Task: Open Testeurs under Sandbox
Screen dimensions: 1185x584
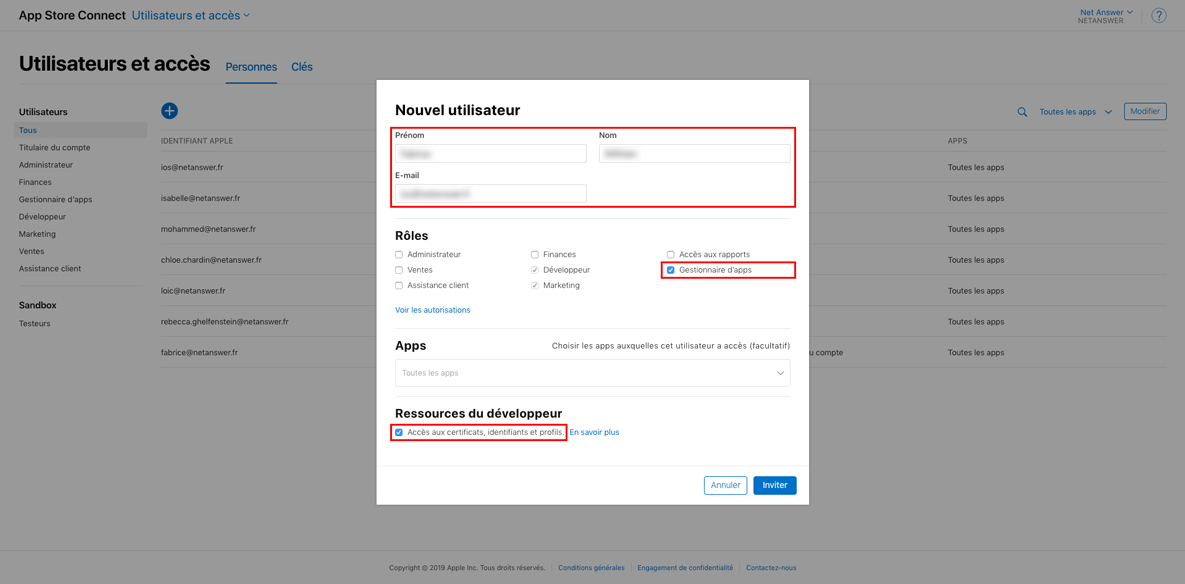Action: [x=35, y=323]
